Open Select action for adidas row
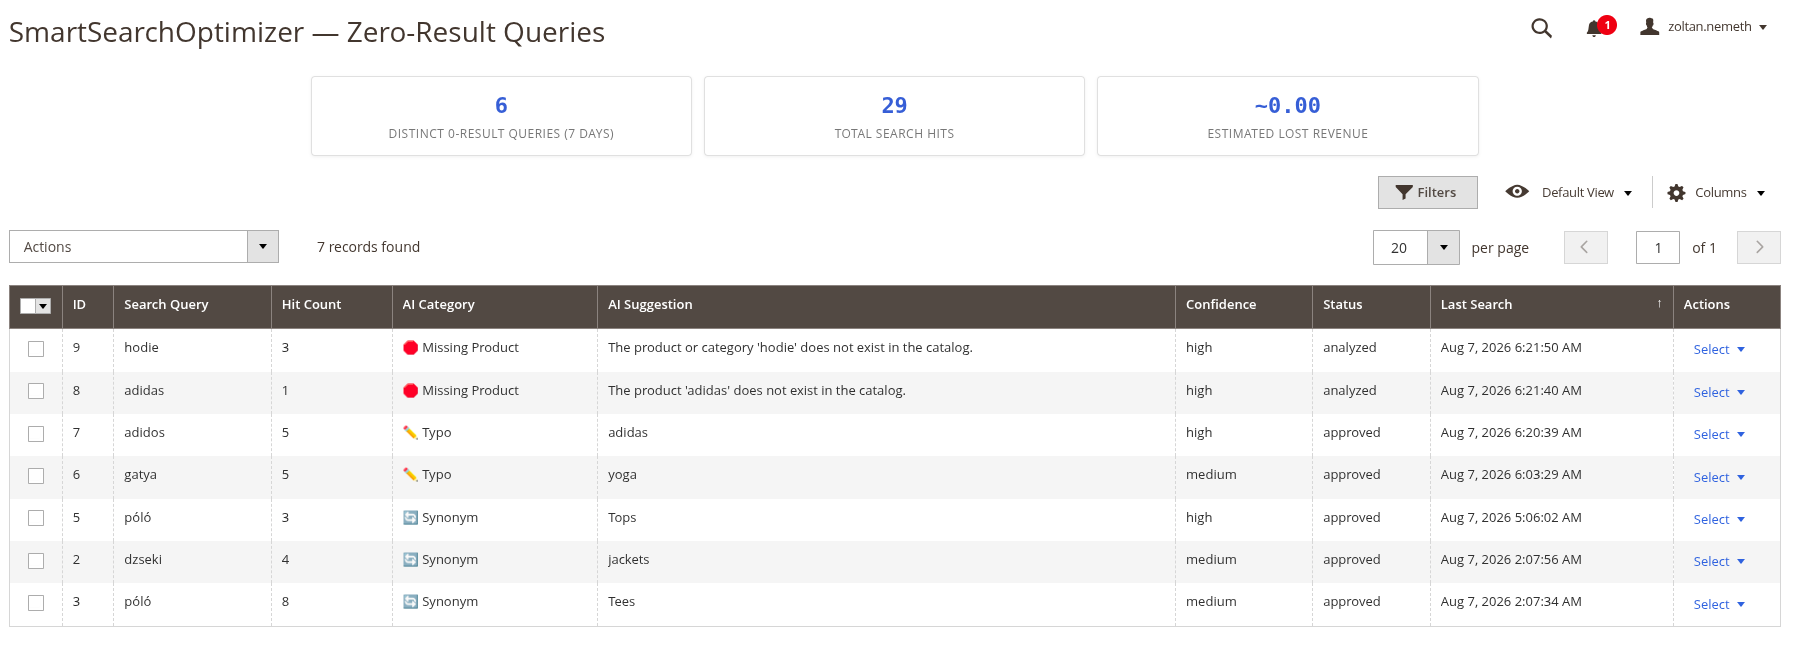 (1719, 392)
